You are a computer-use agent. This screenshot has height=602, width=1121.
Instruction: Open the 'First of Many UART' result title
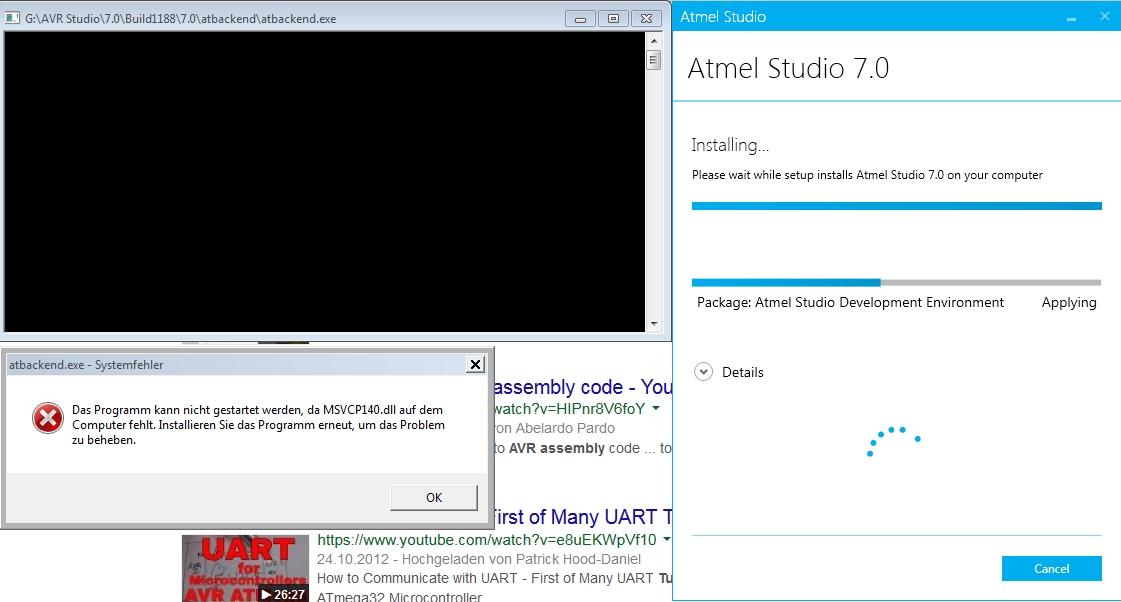(583, 517)
